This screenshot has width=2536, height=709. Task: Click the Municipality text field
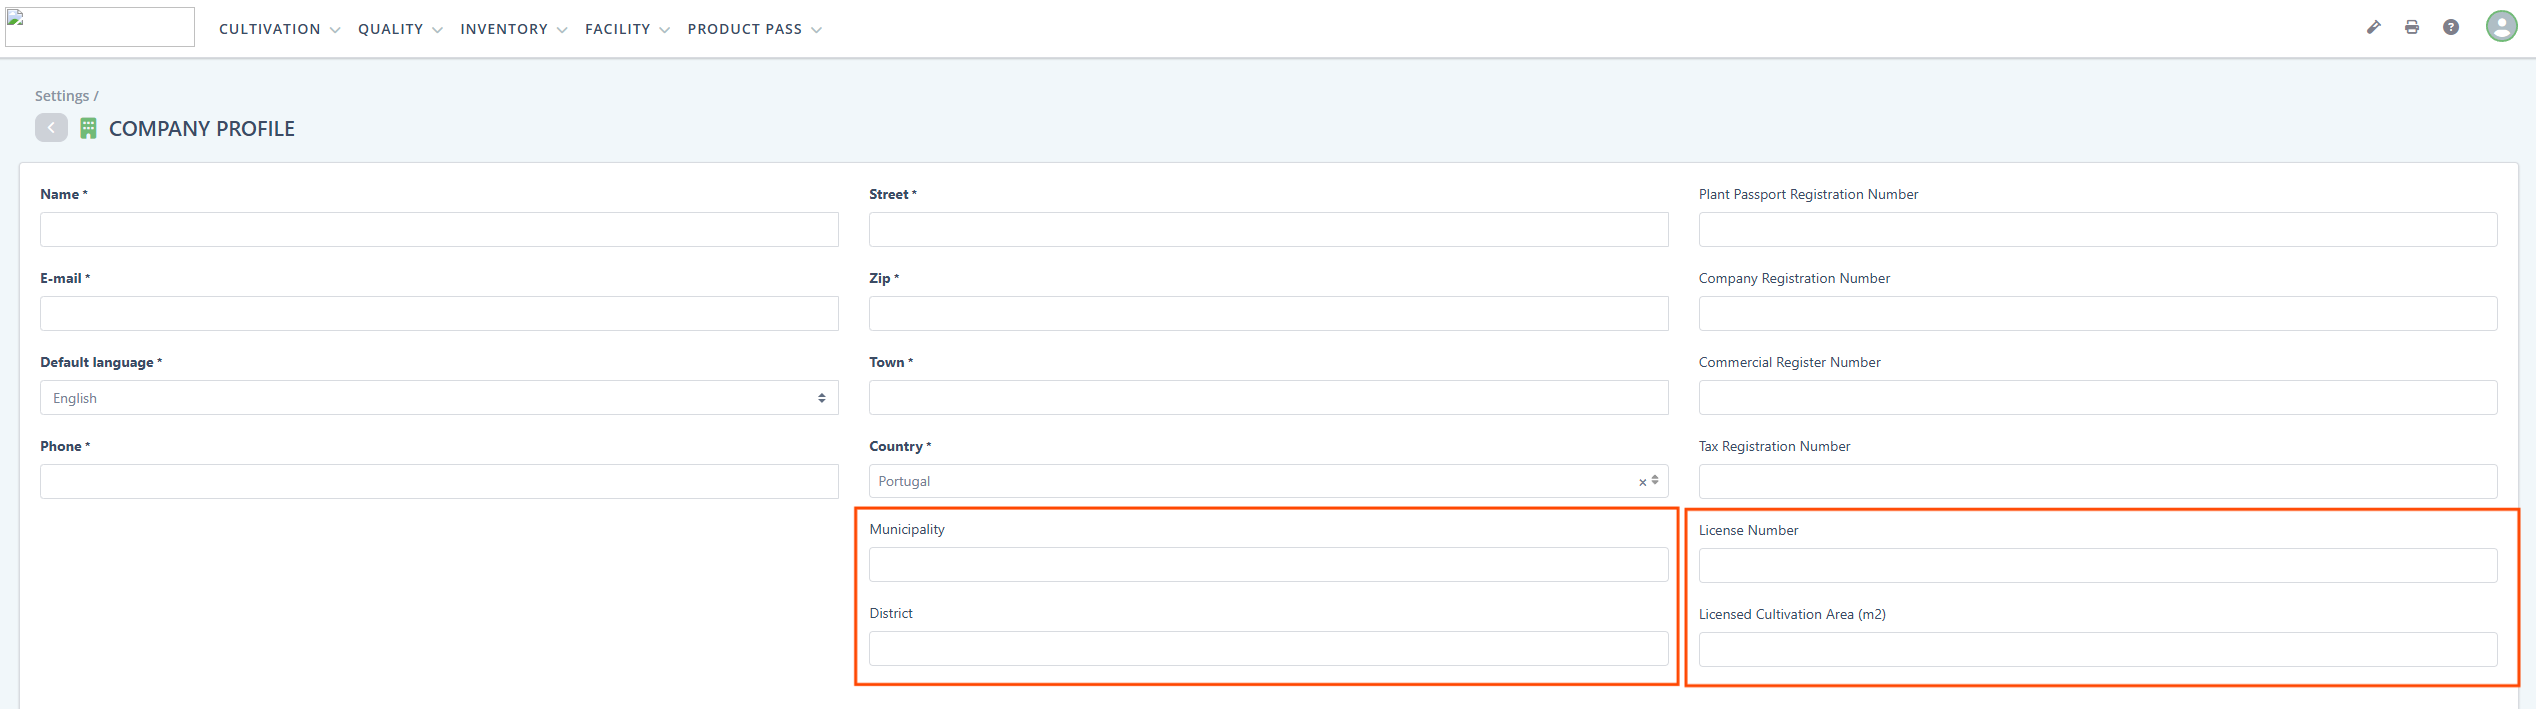[x=1268, y=565]
